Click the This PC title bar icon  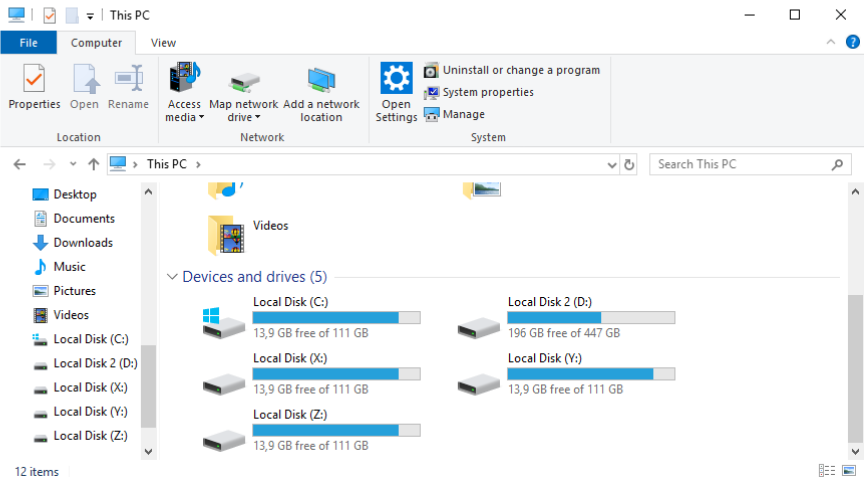pos(17,15)
